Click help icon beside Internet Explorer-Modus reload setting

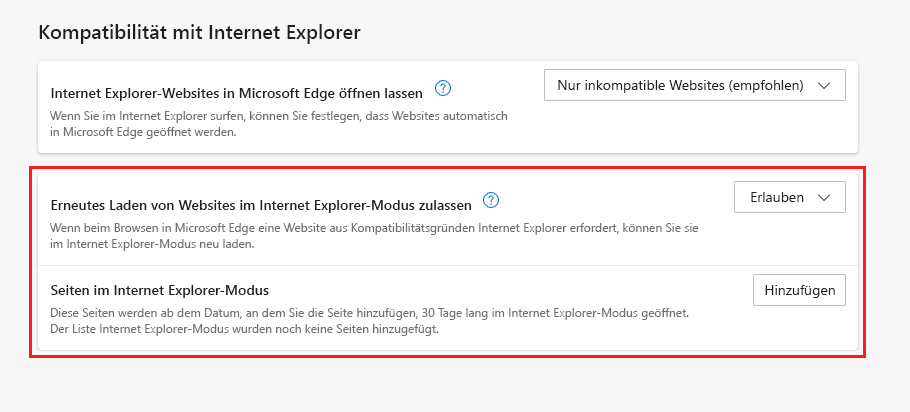(x=490, y=200)
